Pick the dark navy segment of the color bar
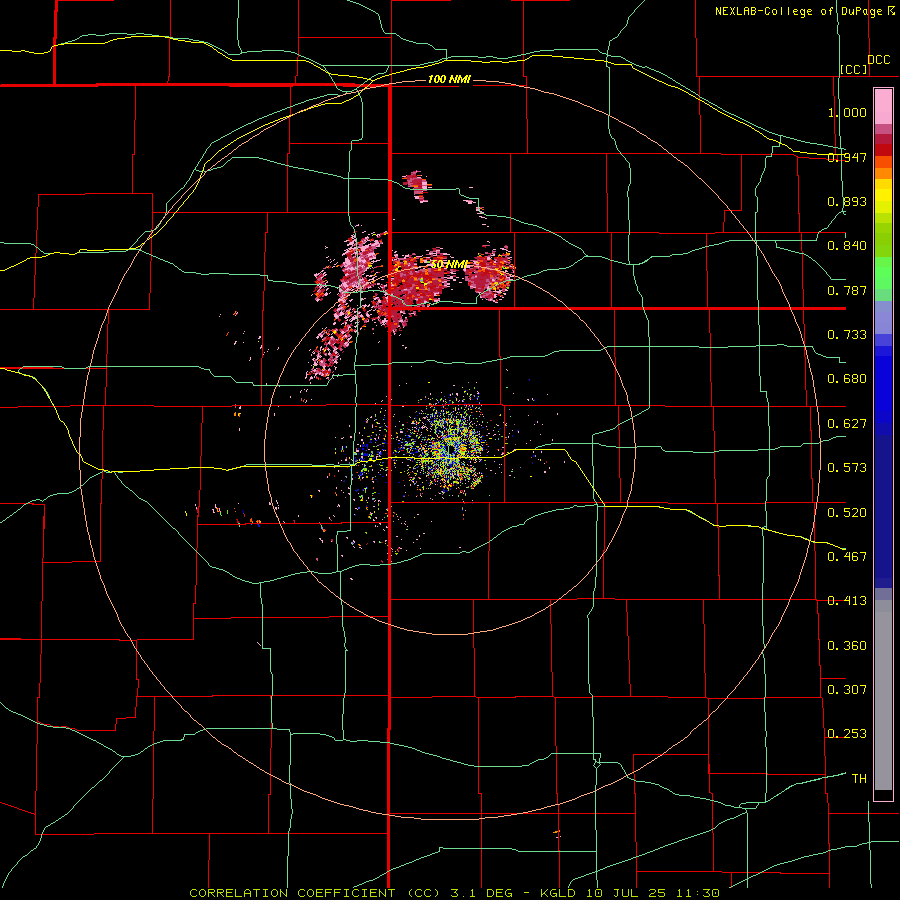900x900 pixels. click(883, 511)
